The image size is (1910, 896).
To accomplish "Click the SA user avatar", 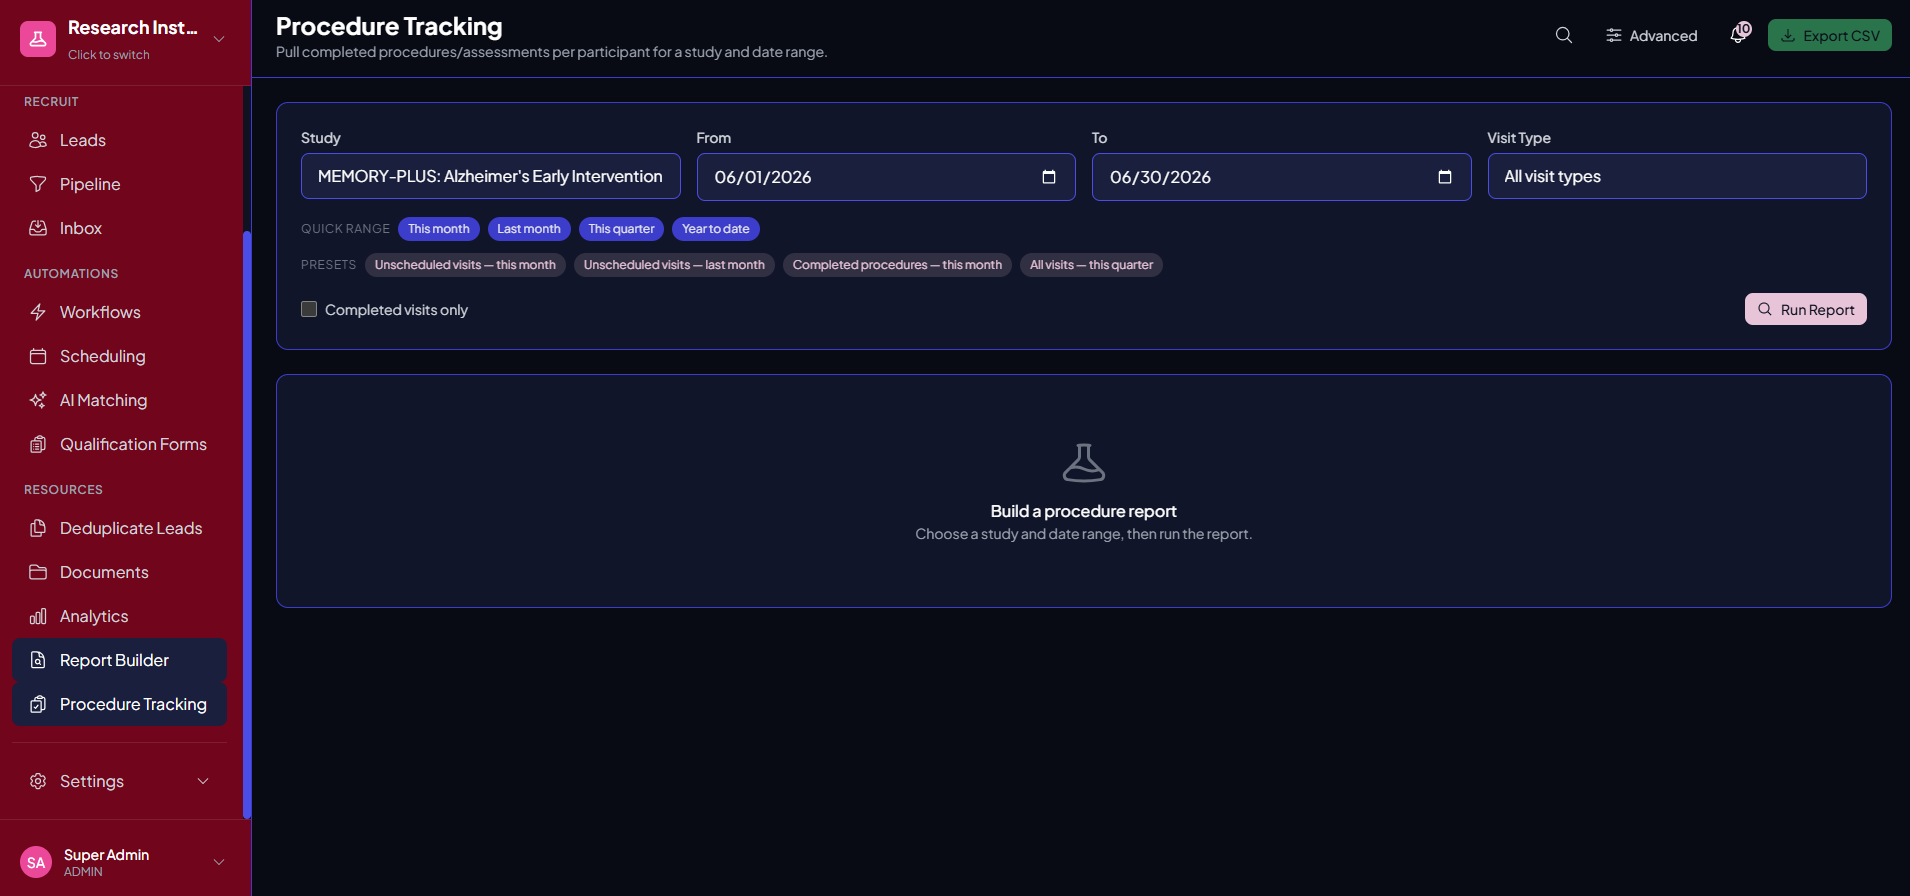I will tap(36, 862).
